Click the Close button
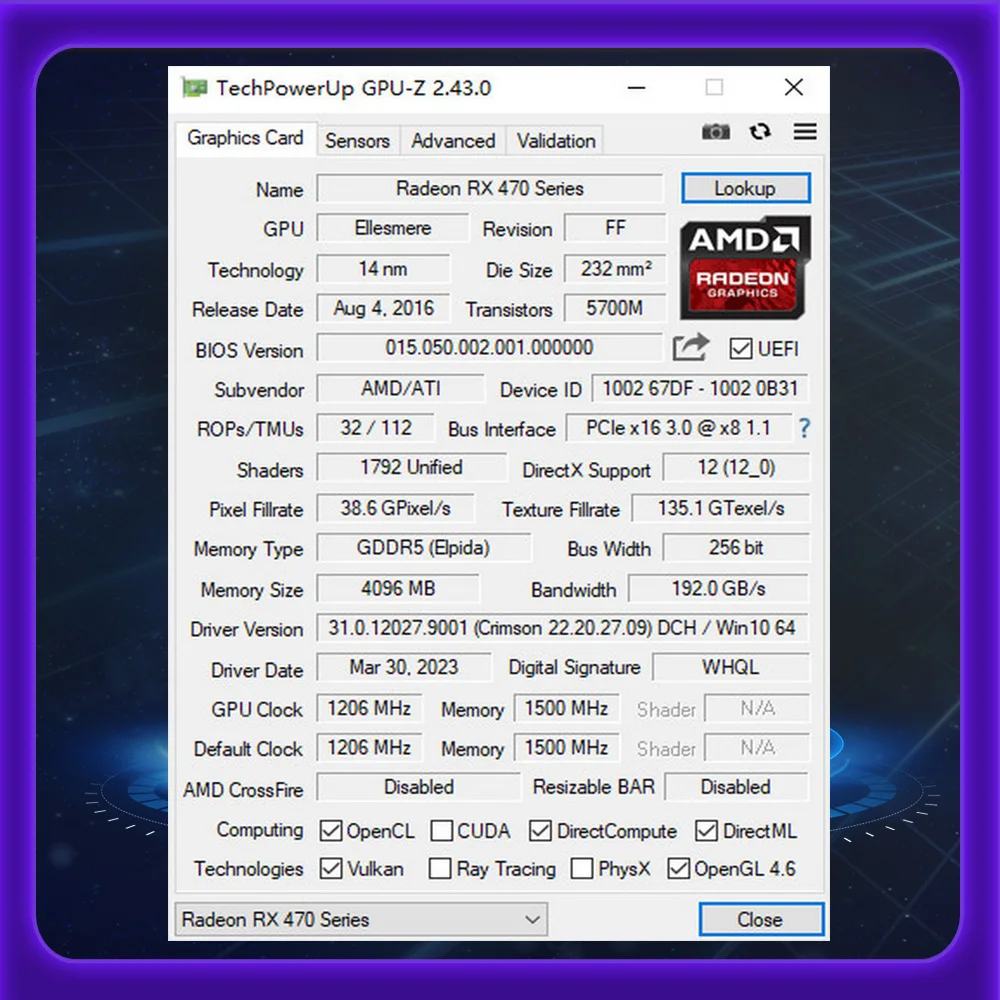Viewport: 1000px width, 1000px height. tap(761, 918)
